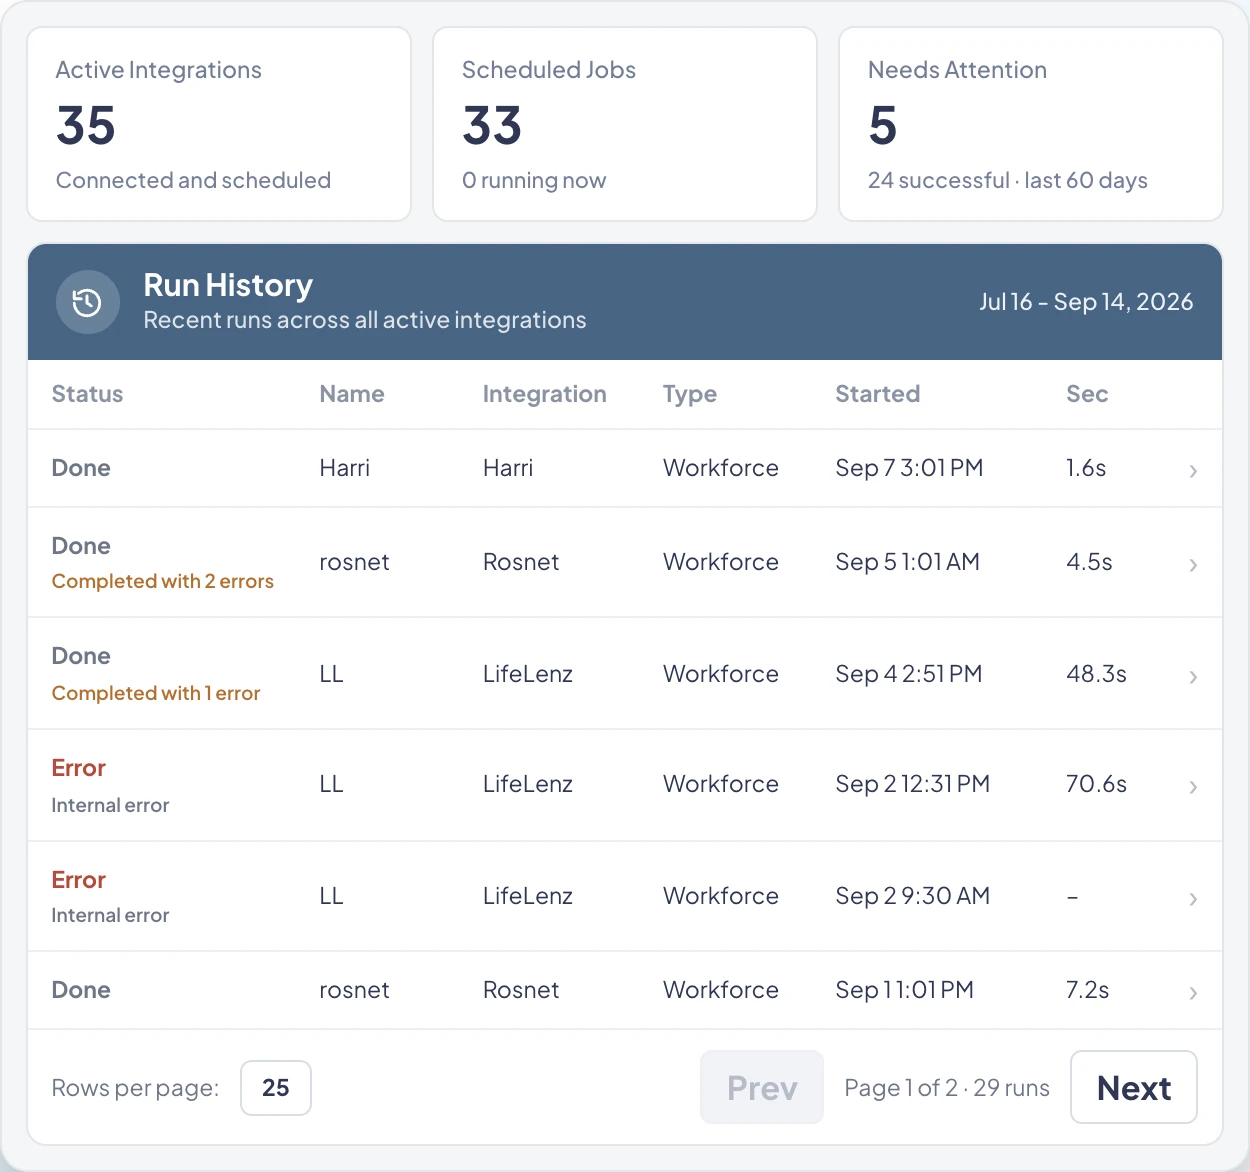
Task: Open the Active Integrations card
Action: coord(219,124)
